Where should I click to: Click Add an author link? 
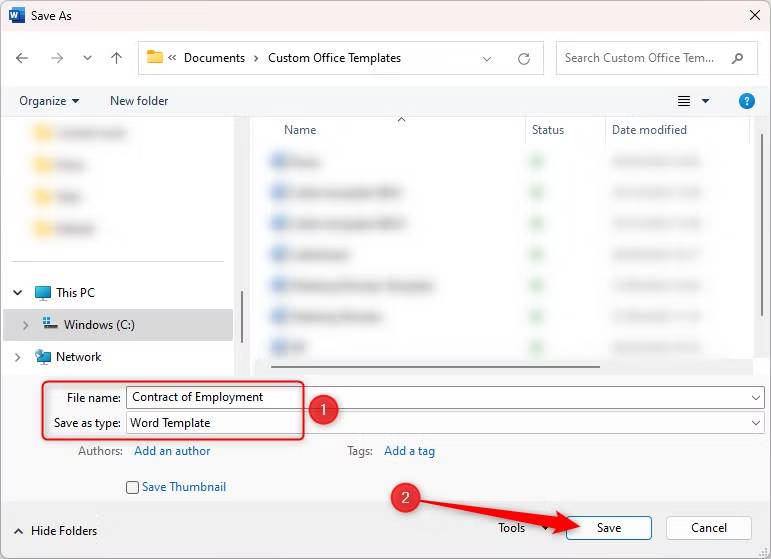tap(172, 451)
